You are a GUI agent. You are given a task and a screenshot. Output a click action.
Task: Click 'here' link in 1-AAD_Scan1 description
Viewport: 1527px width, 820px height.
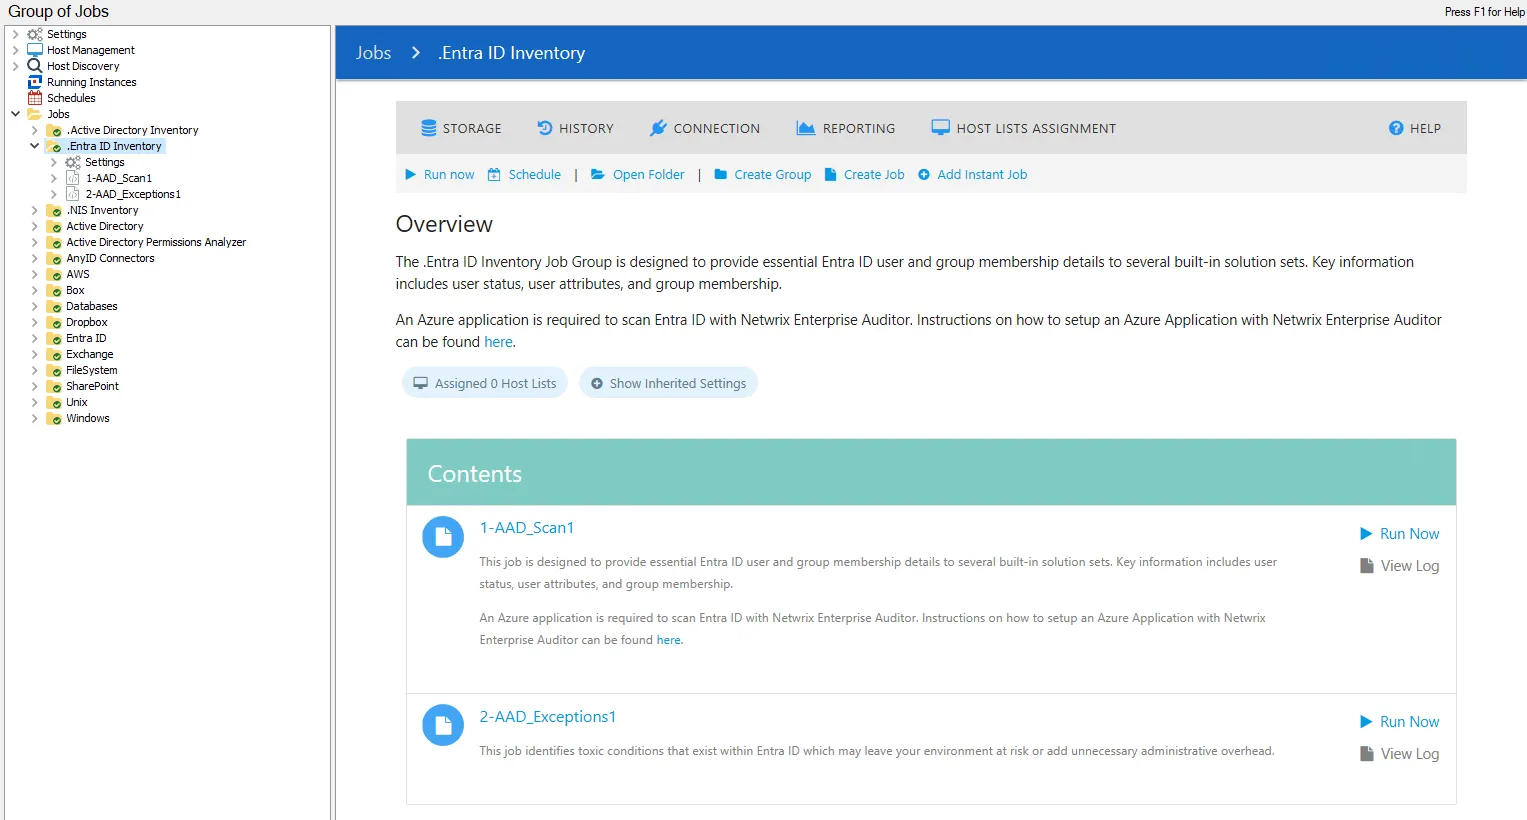point(669,640)
